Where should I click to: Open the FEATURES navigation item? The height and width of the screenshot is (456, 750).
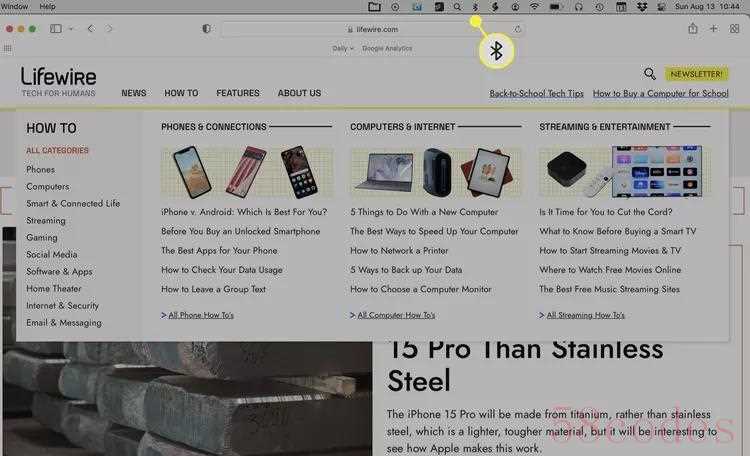(238, 93)
